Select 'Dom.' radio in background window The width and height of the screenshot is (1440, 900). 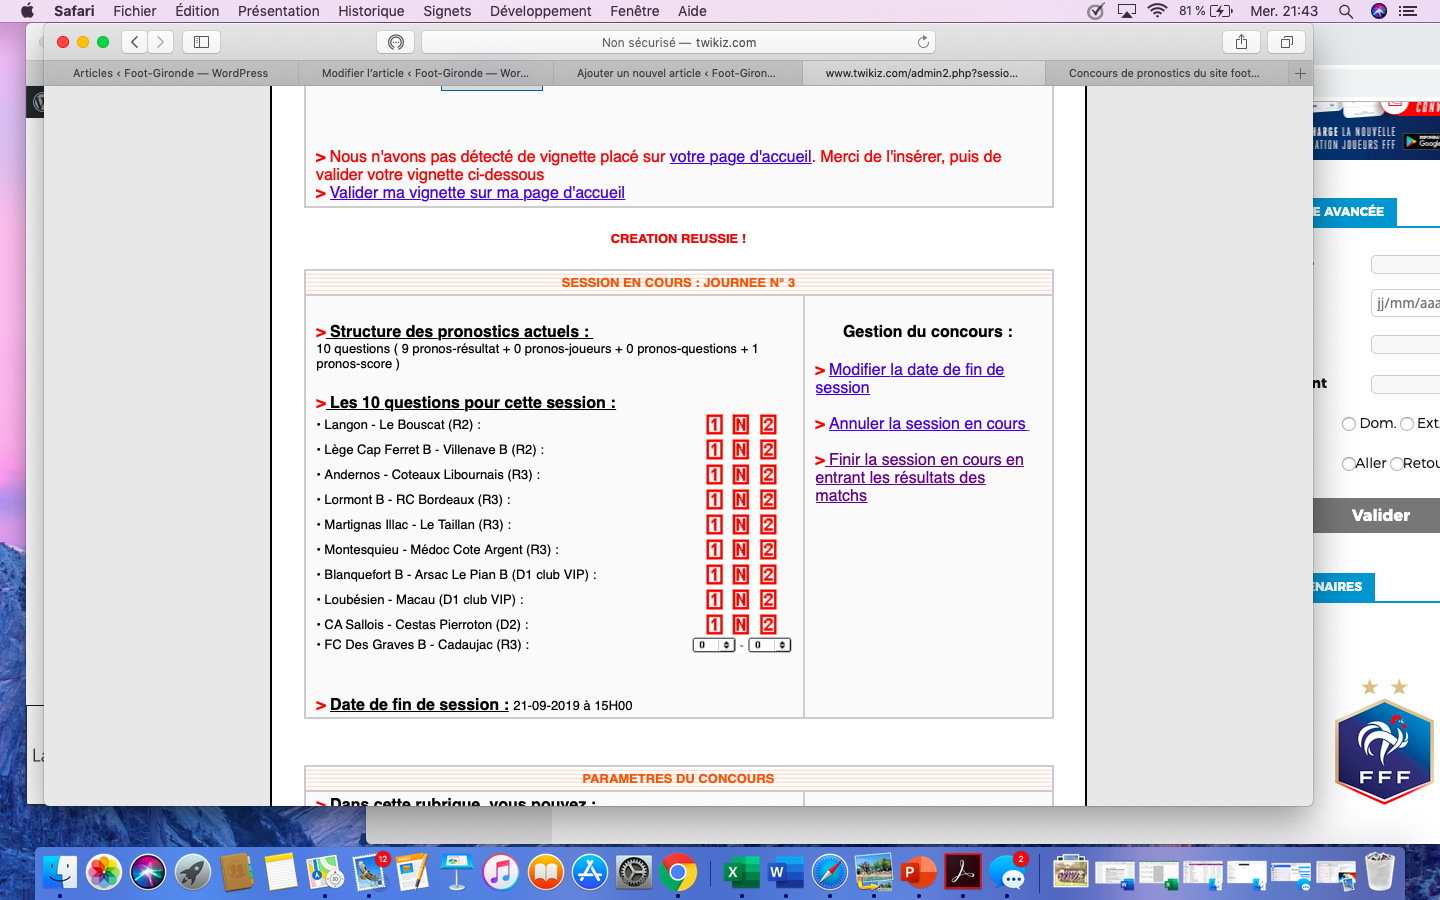tap(1349, 424)
